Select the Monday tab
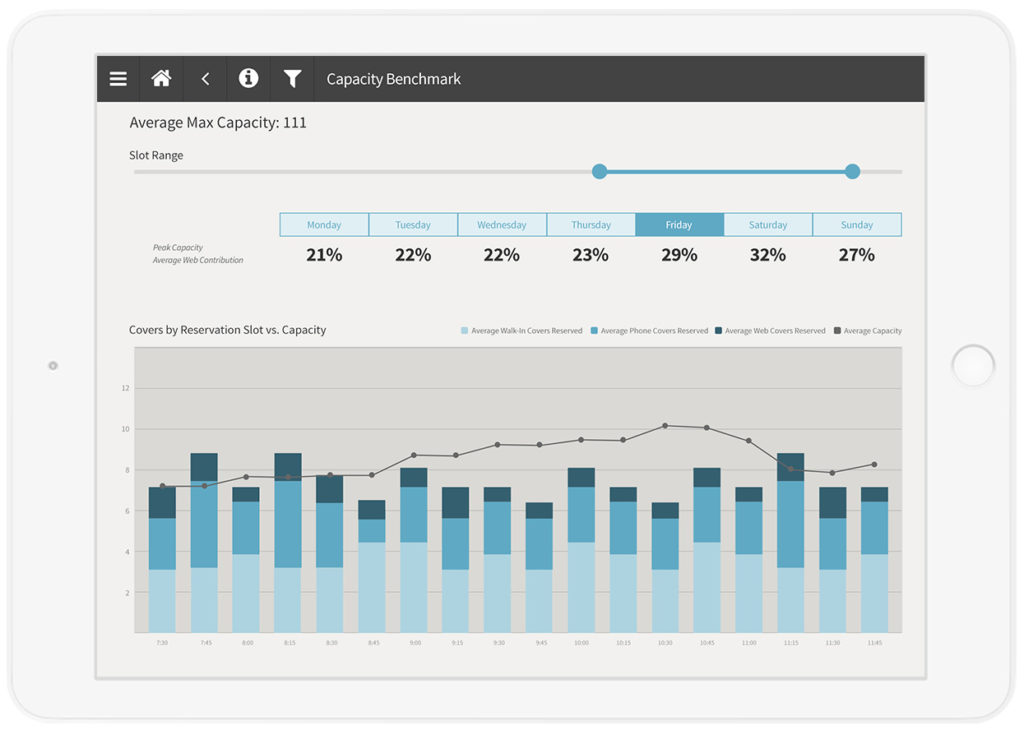1024x735 pixels. (x=324, y=225)
